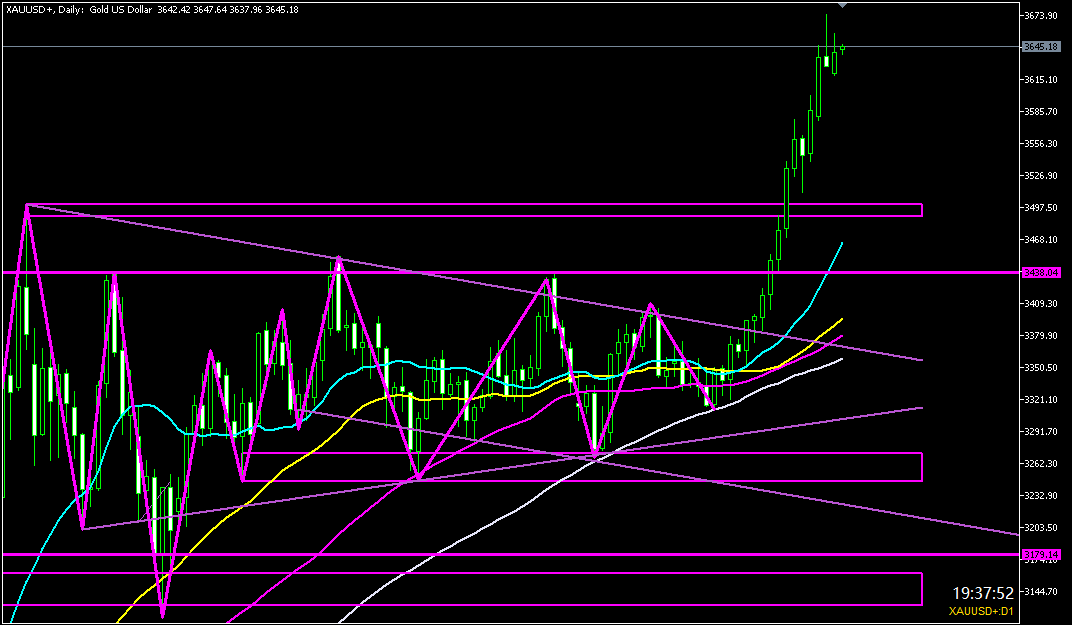Screen dimensions: 1072x625
Task: Click the 3321.10 price scale label
Action: click(x=1041, y=400)
